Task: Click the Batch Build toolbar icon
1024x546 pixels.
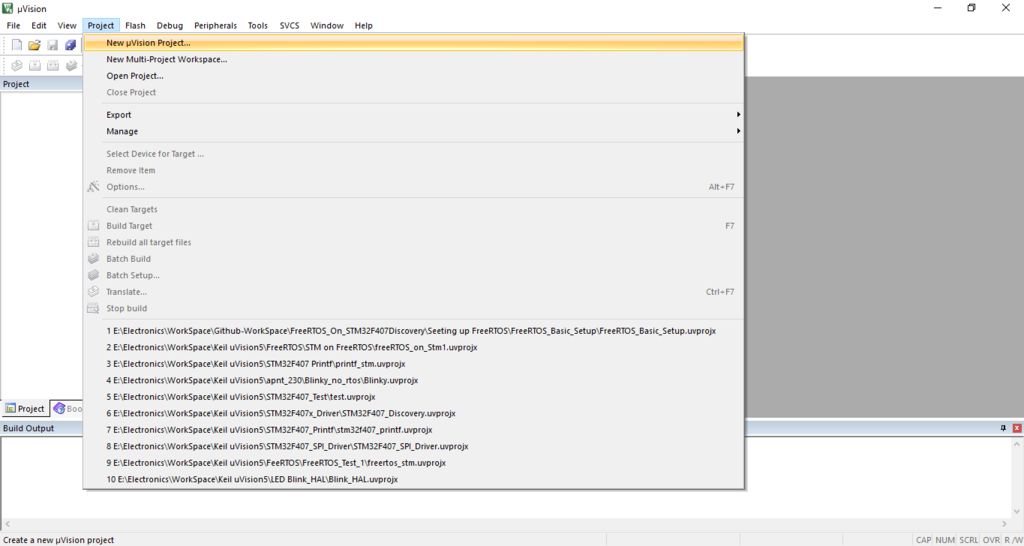Action: point(71,65)
